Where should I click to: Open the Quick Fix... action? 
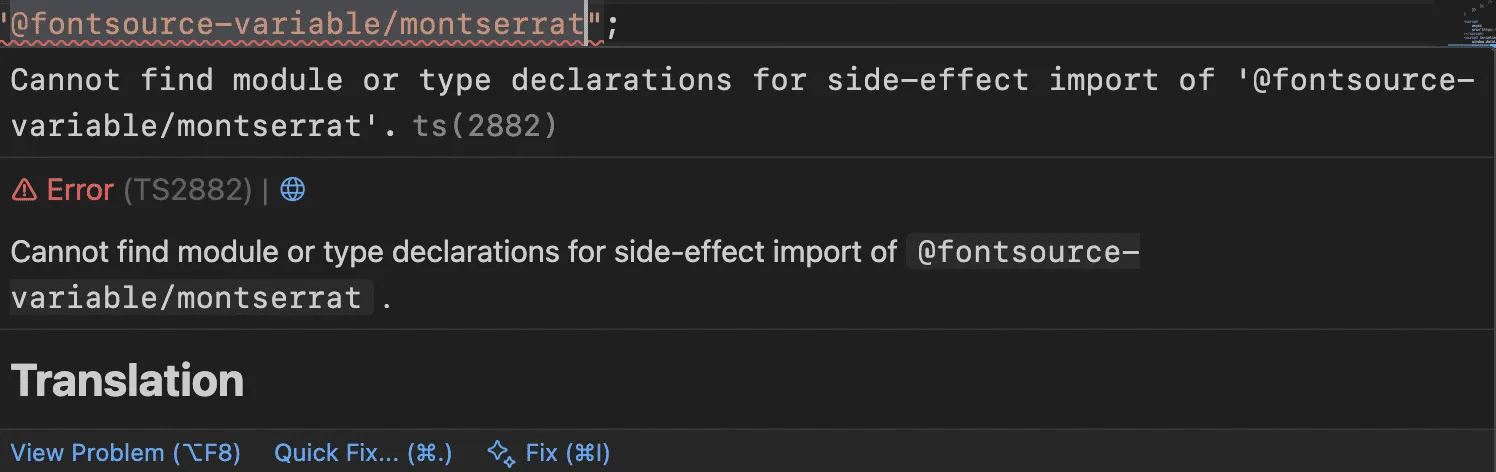click(x=363, y=453)
